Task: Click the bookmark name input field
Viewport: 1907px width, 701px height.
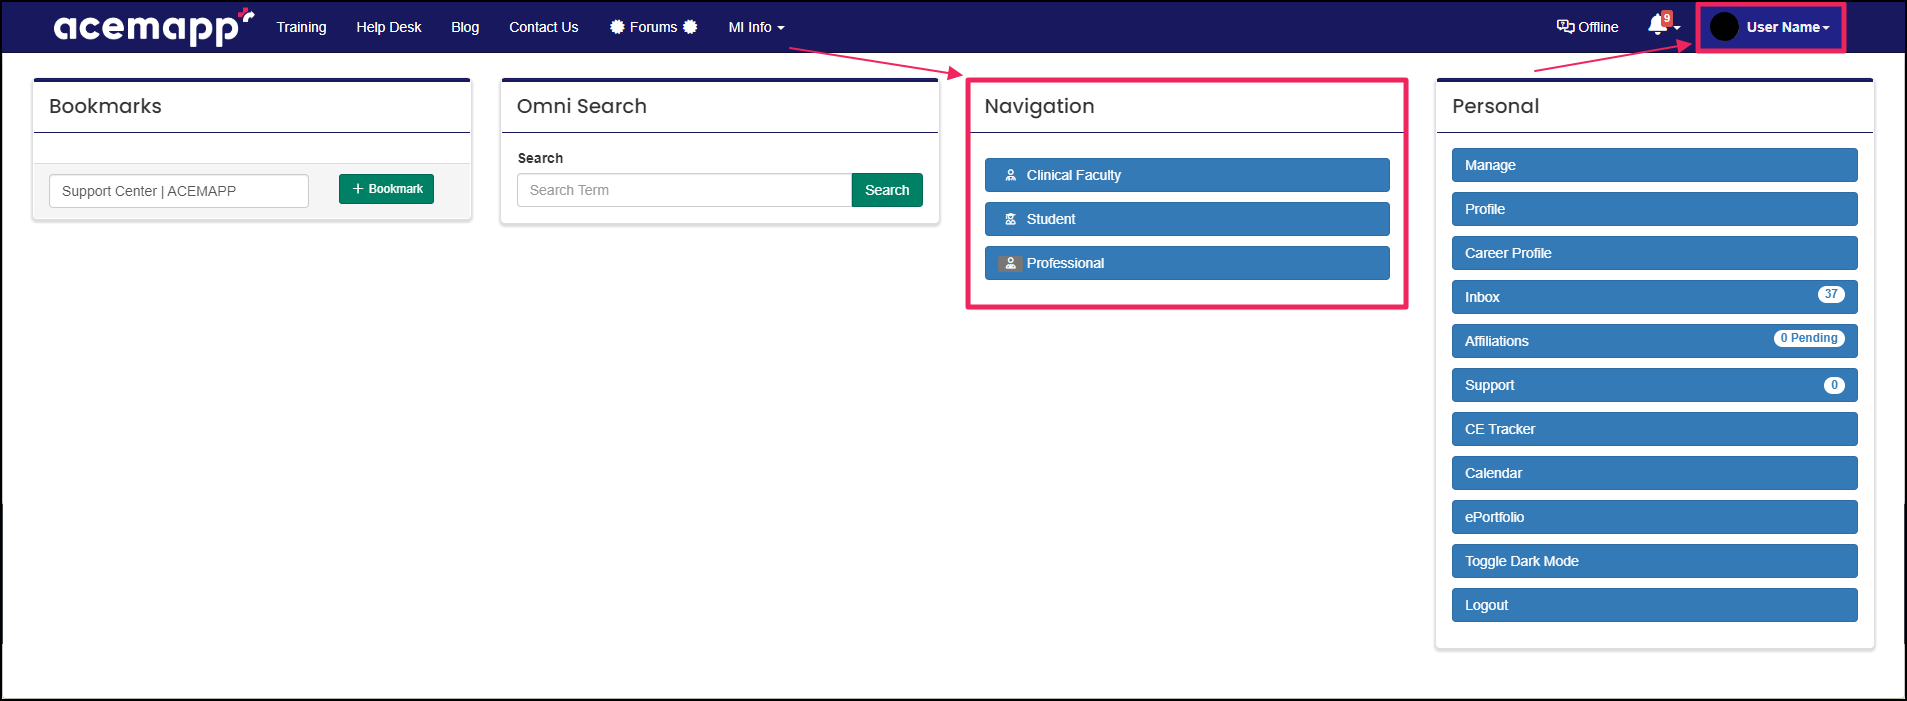Action: (179, 191)
